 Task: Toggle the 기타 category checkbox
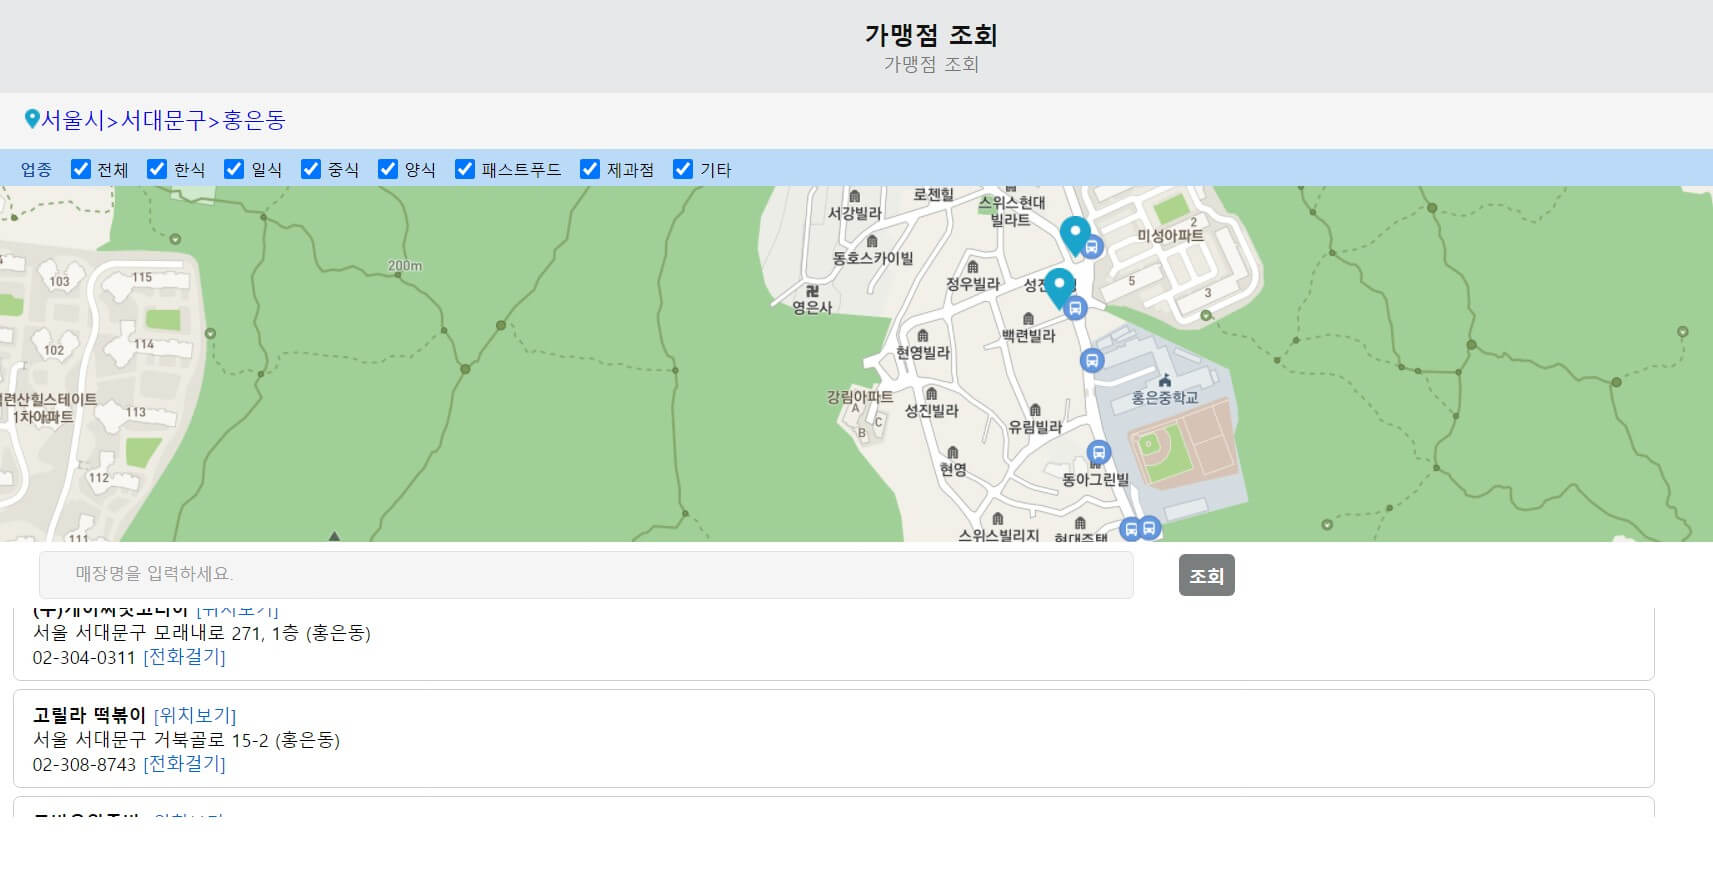coord(683,169)
